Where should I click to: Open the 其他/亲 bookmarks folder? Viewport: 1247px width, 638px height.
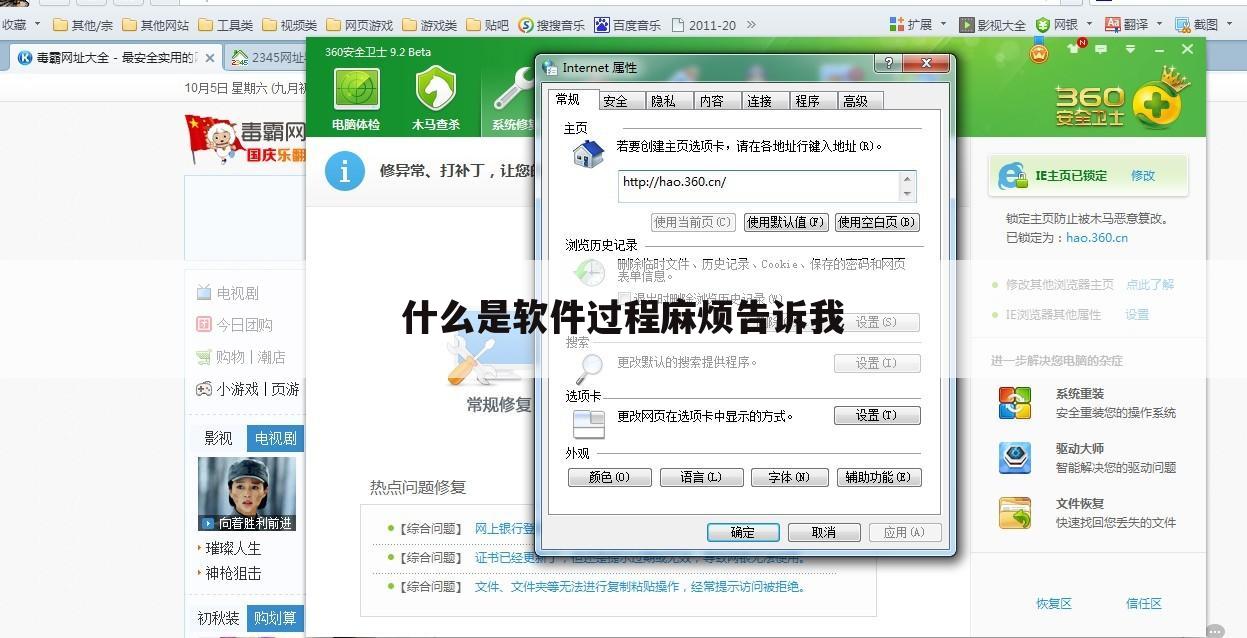click(x=83, y=25)
